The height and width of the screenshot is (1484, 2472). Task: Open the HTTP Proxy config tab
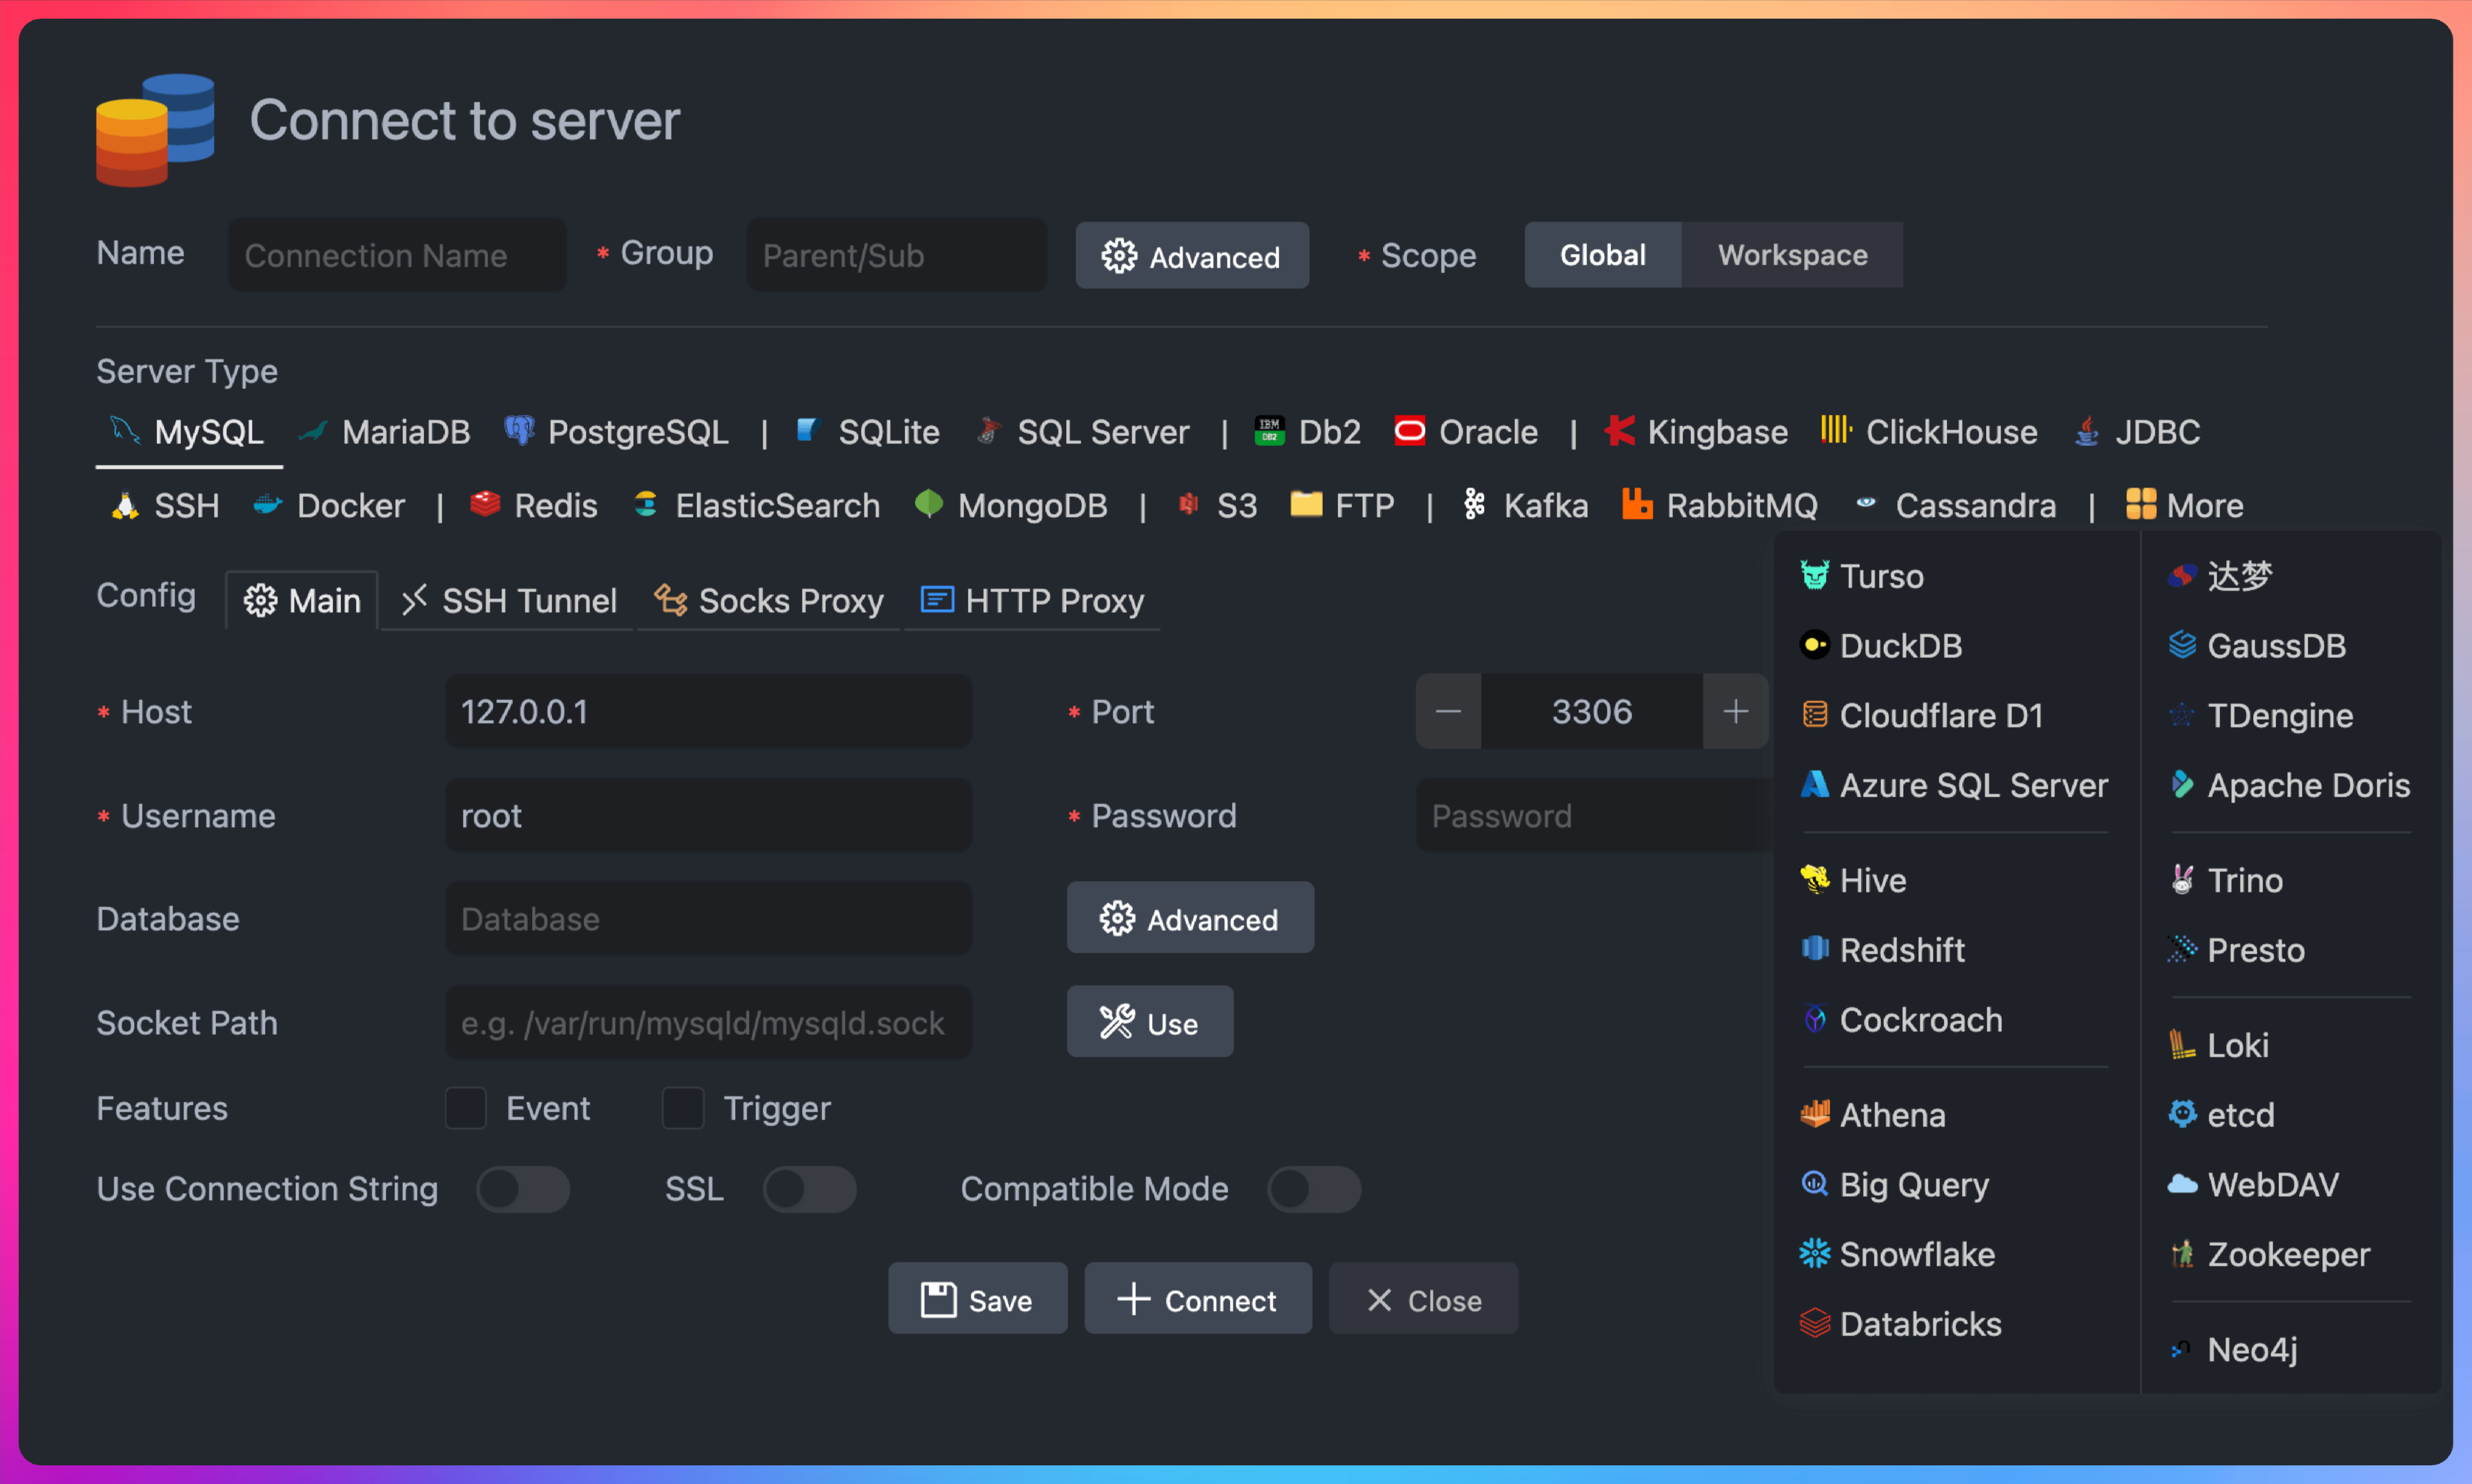1032,601
